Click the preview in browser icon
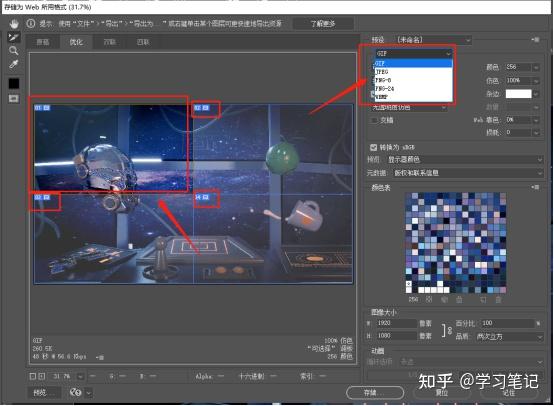 [75, 392]
